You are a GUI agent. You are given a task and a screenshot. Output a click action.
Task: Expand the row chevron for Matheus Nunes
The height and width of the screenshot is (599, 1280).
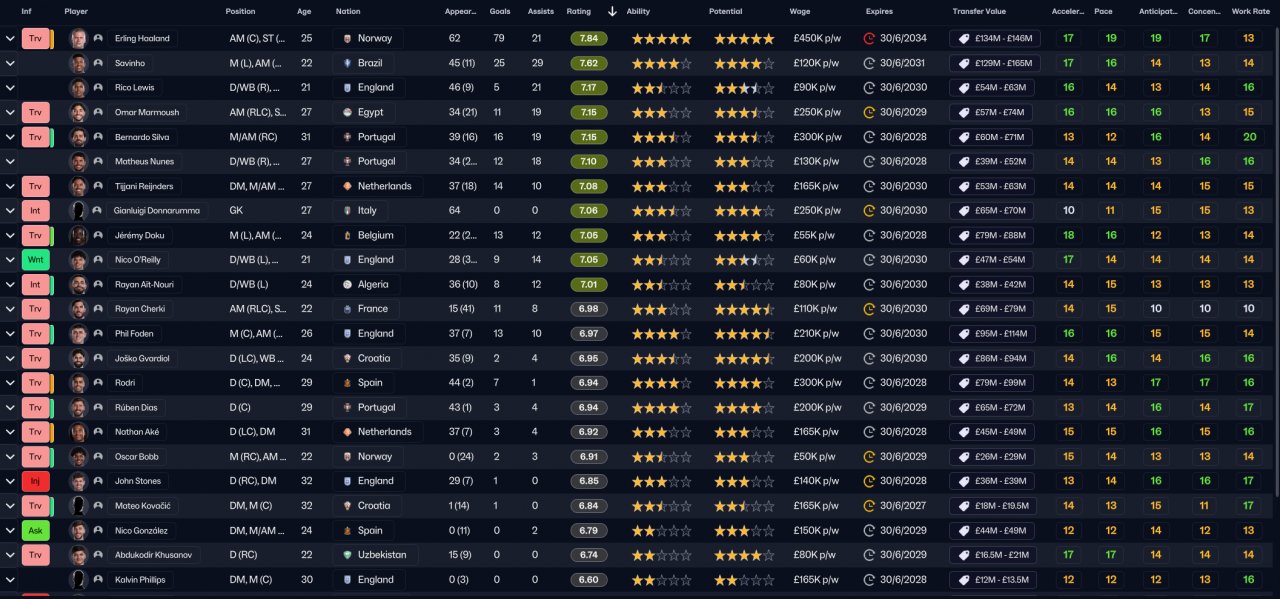[10, 161]
